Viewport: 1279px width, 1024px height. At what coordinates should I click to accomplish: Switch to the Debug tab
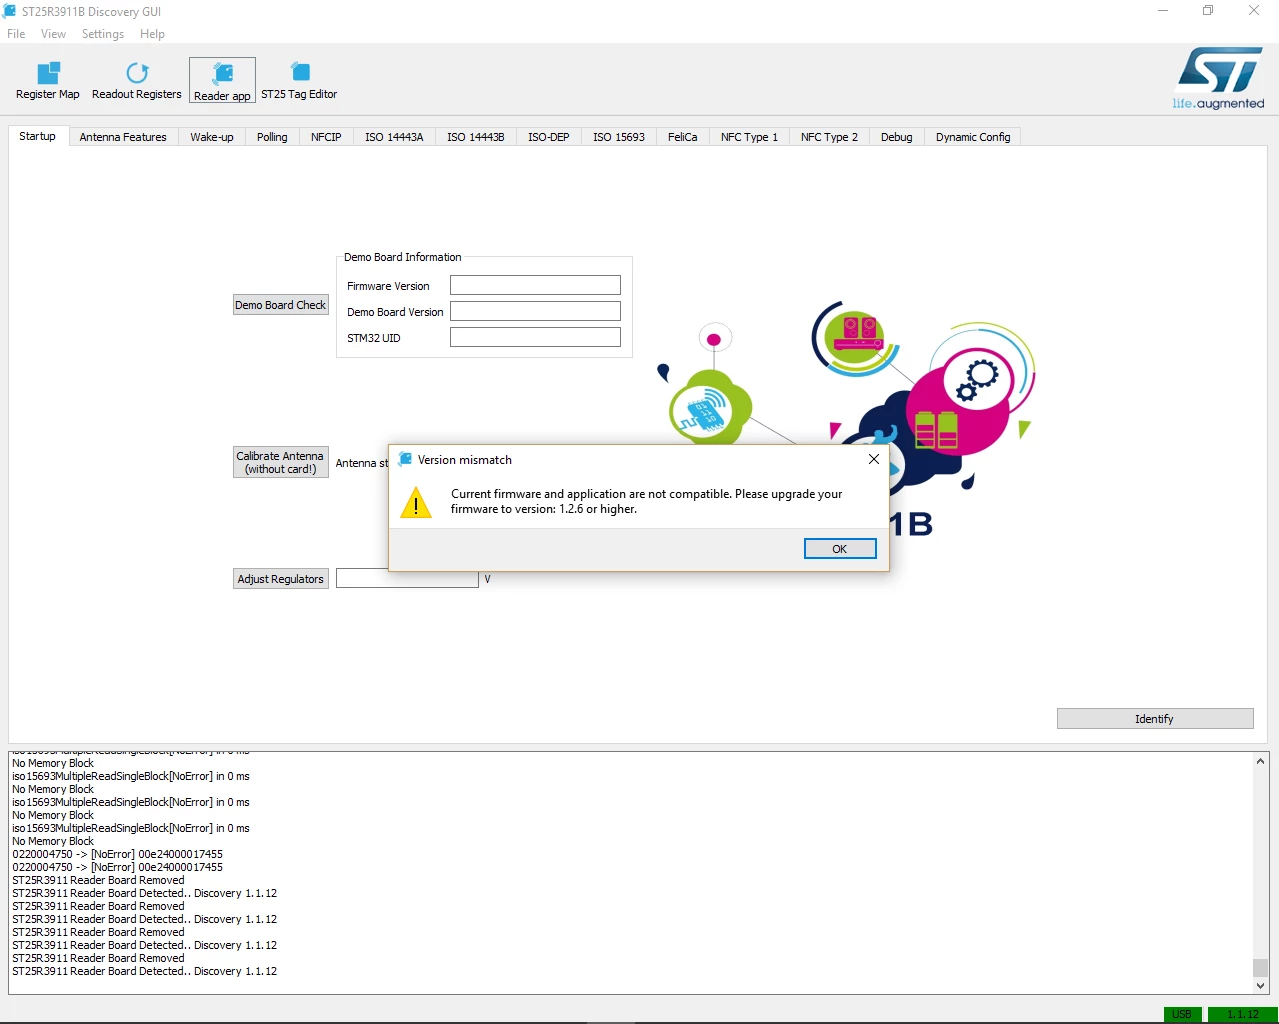[897, 137]
